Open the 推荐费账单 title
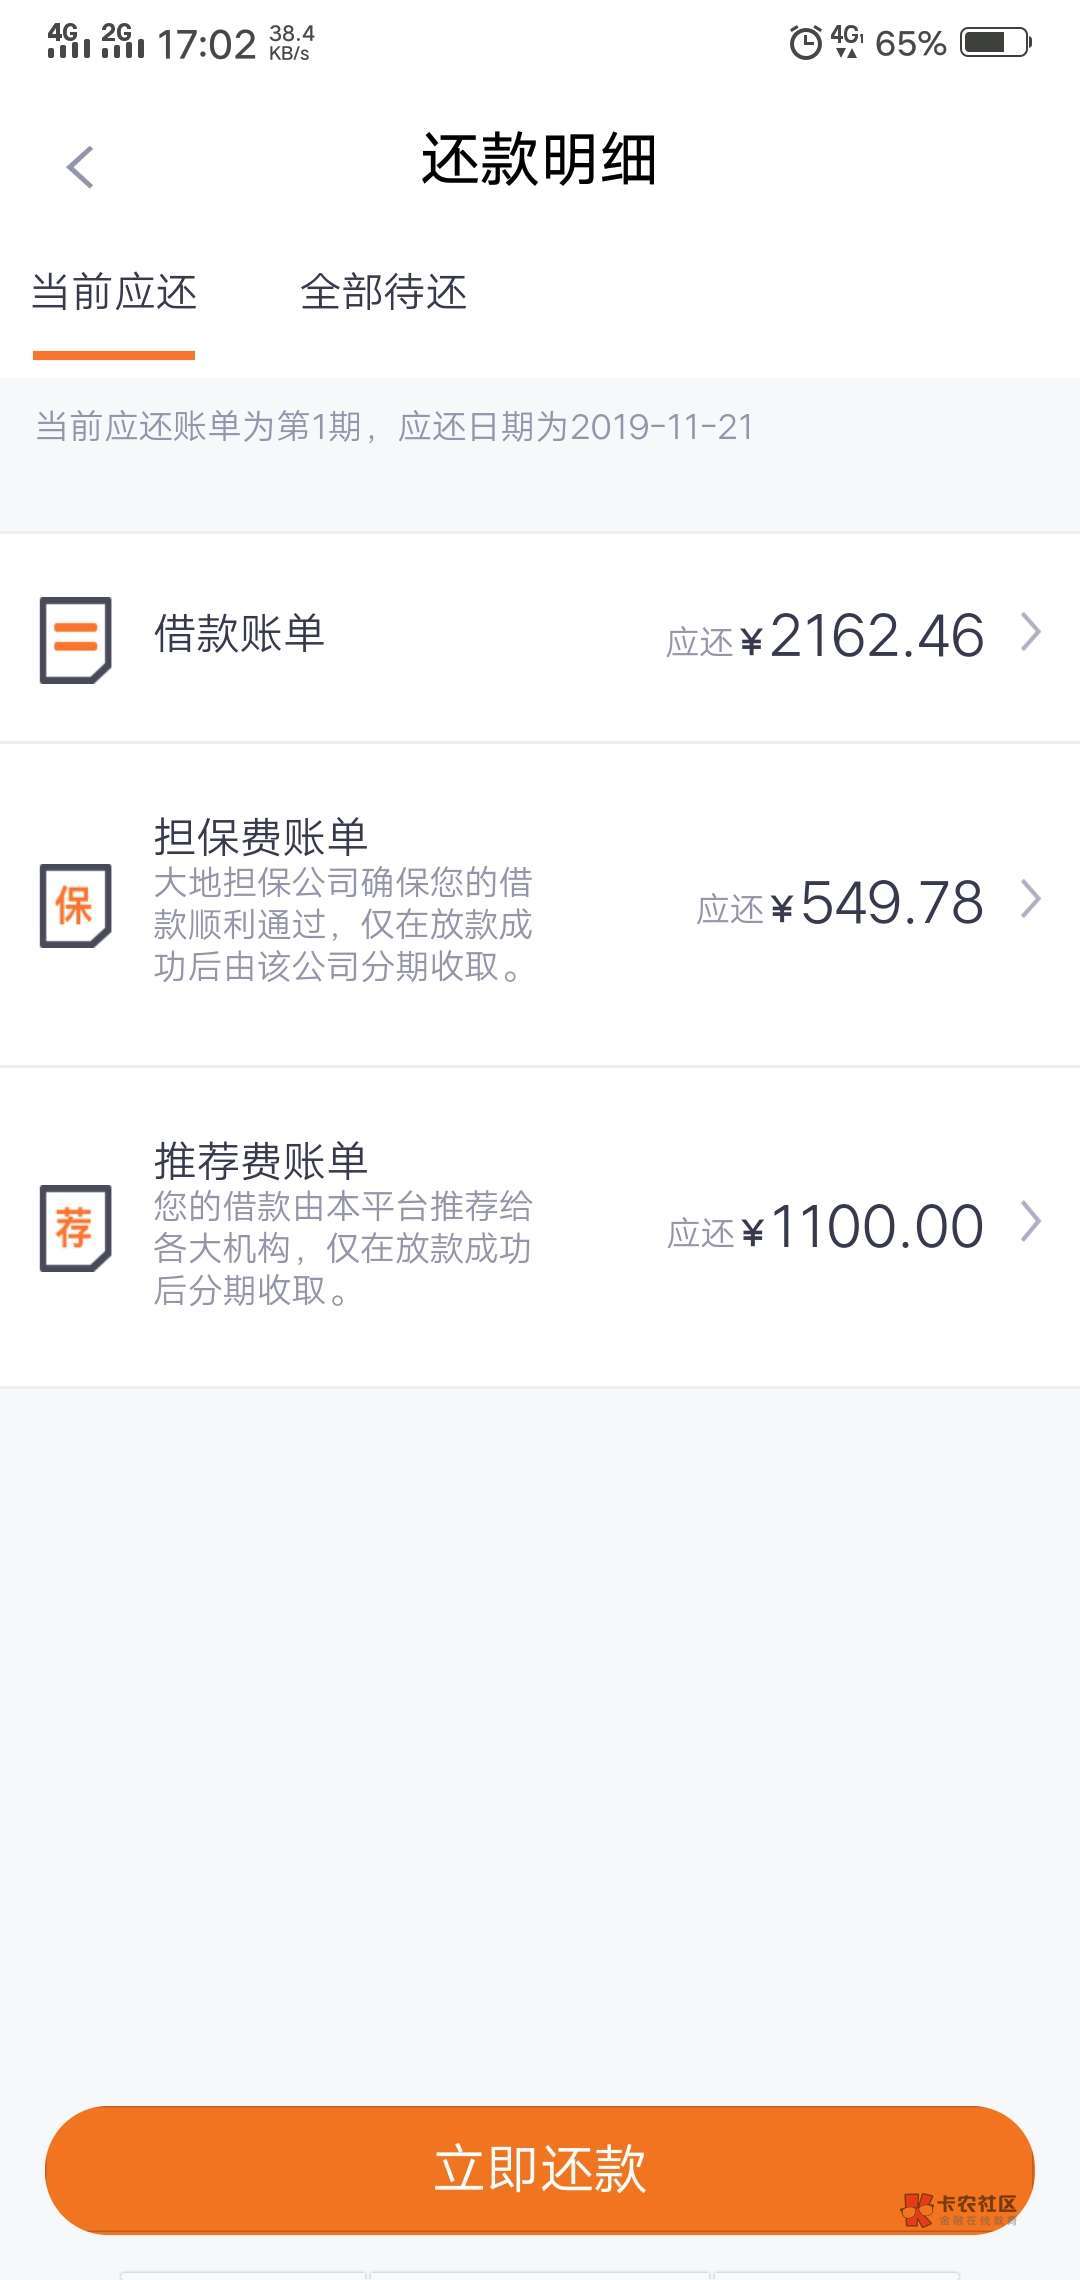The image size is (1080, 2280). pyautogui.click(x=261, y=1160)
